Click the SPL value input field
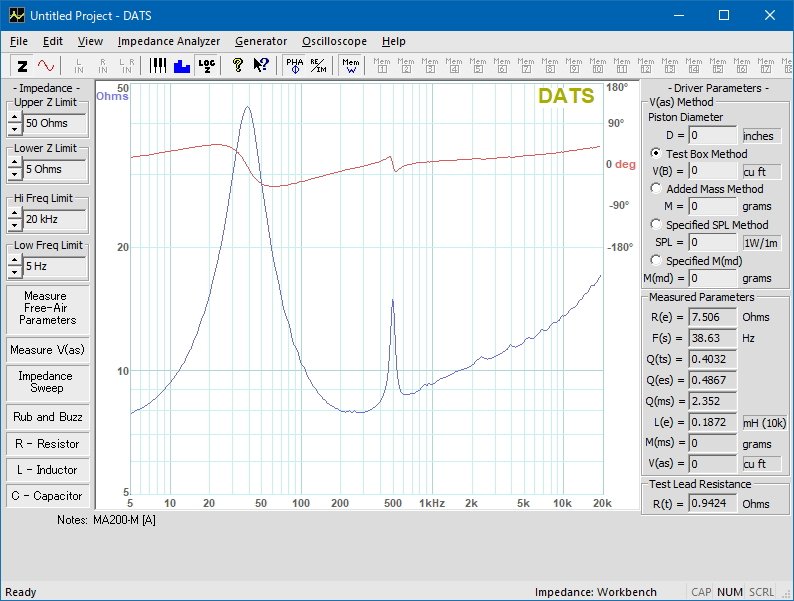Viewport: 794px width, 601px height. [x=712, y=242]
